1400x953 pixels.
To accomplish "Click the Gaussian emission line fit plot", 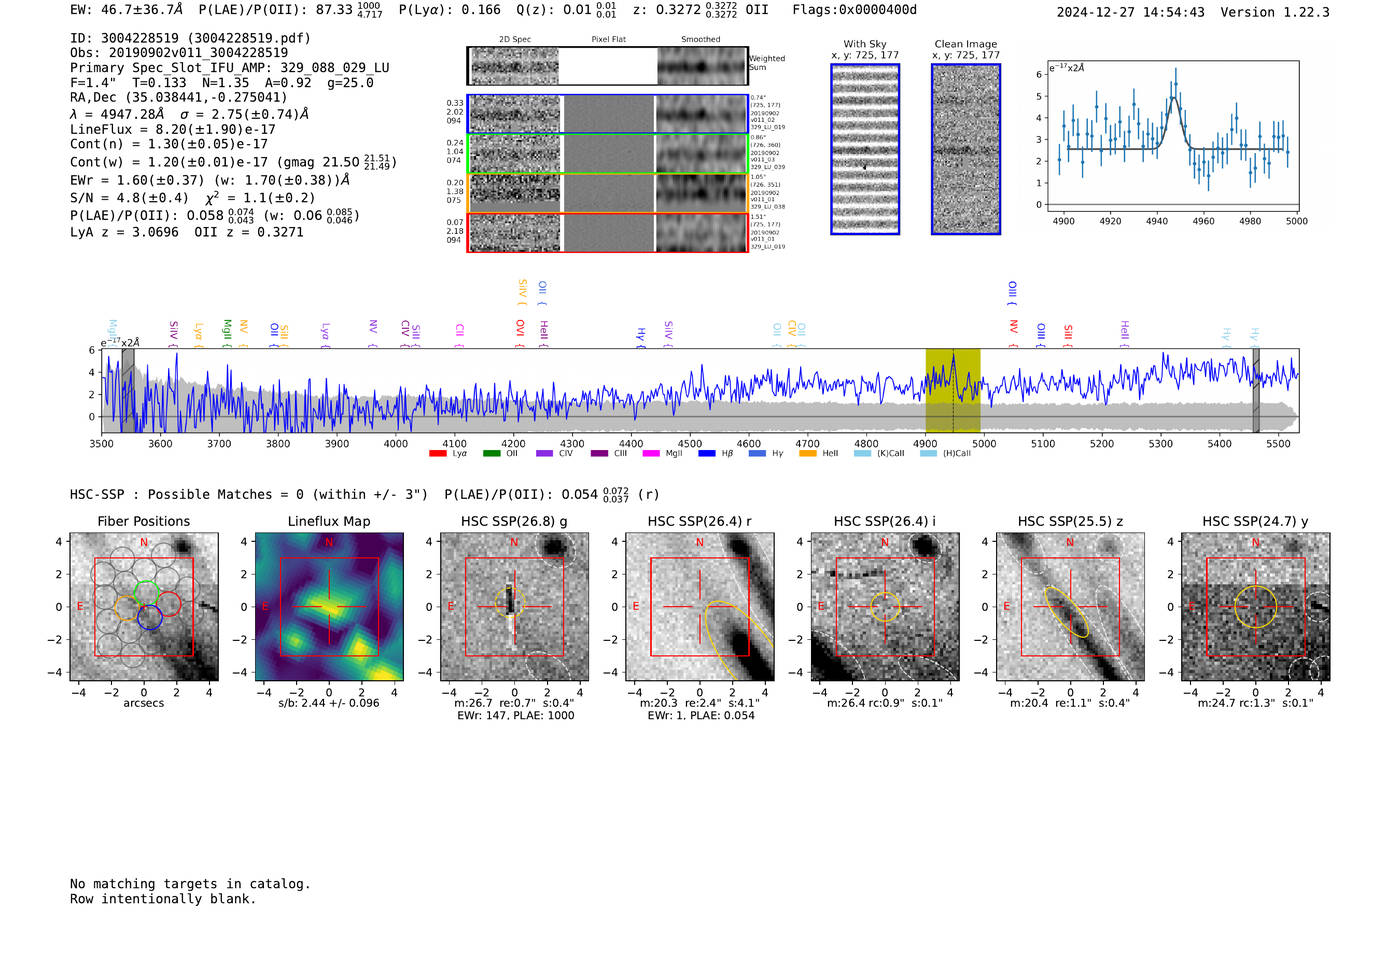I will tap(1172, 136).
